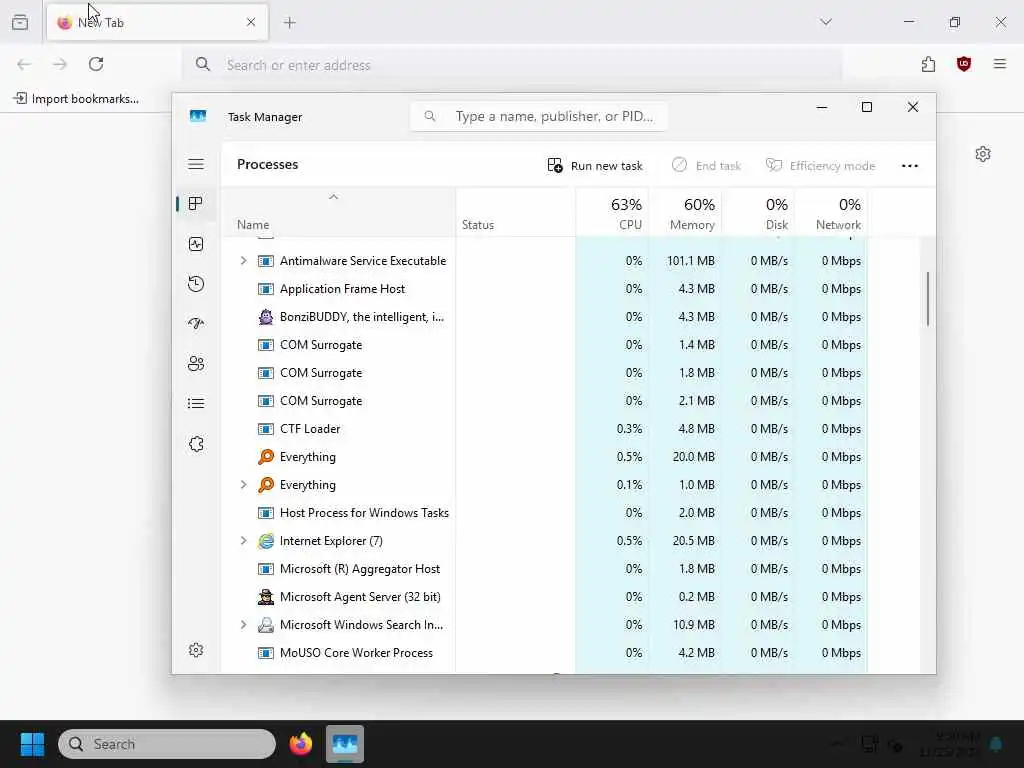Sort by CPU column header
The height and width of the screenshot is (768, 1024).
[x=612, y=214]
